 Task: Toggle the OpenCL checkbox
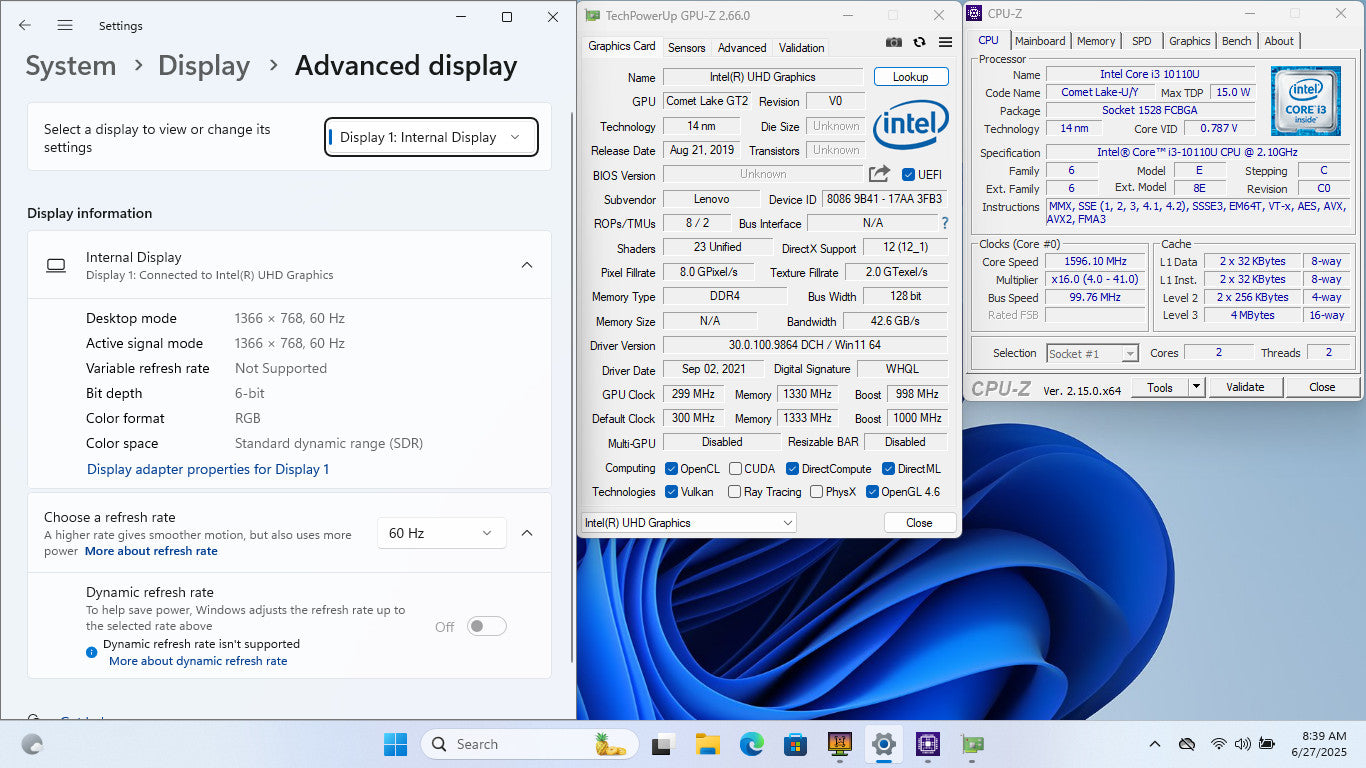click(x=673, y=468)
